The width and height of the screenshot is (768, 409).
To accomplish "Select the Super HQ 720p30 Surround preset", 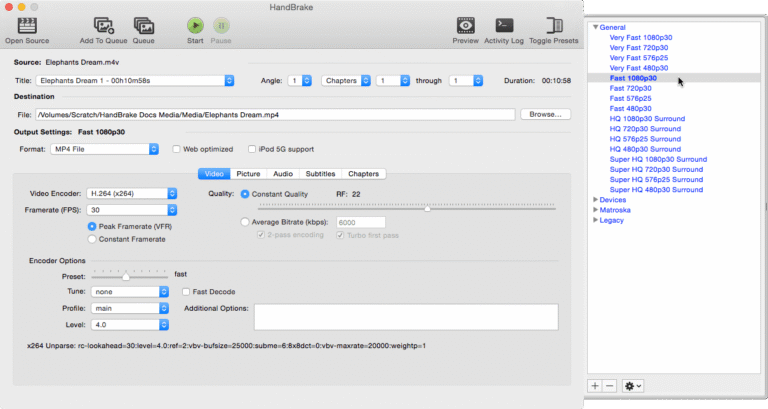I will click(656, 169).
